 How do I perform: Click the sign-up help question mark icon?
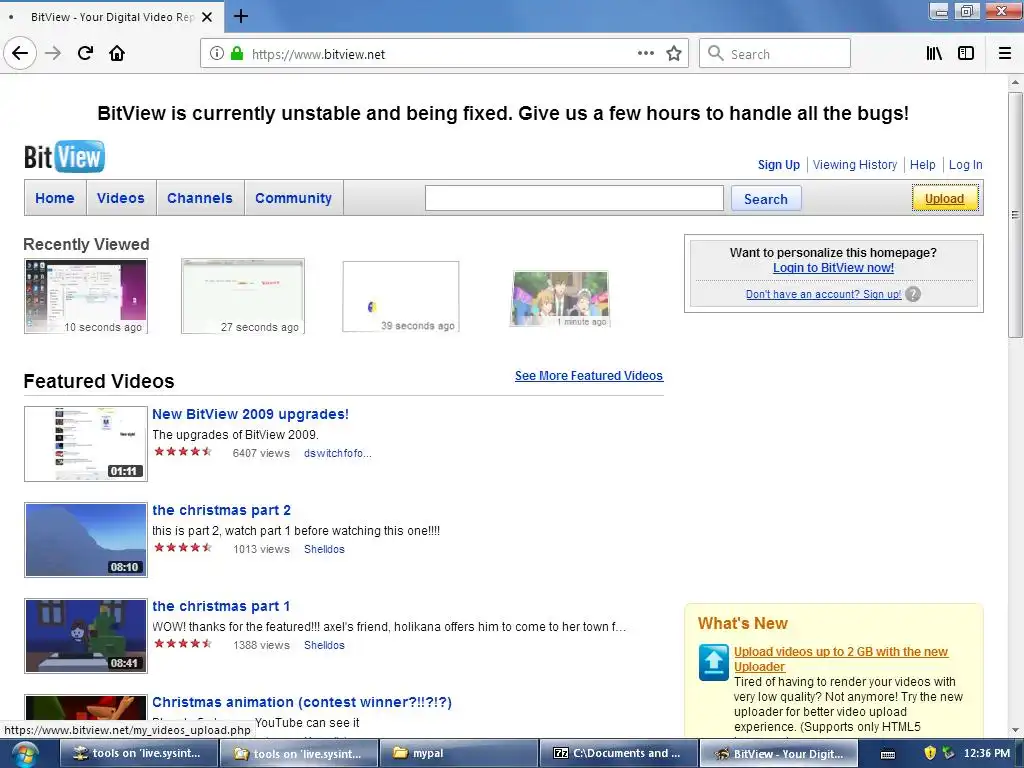[x=913, y=295]
